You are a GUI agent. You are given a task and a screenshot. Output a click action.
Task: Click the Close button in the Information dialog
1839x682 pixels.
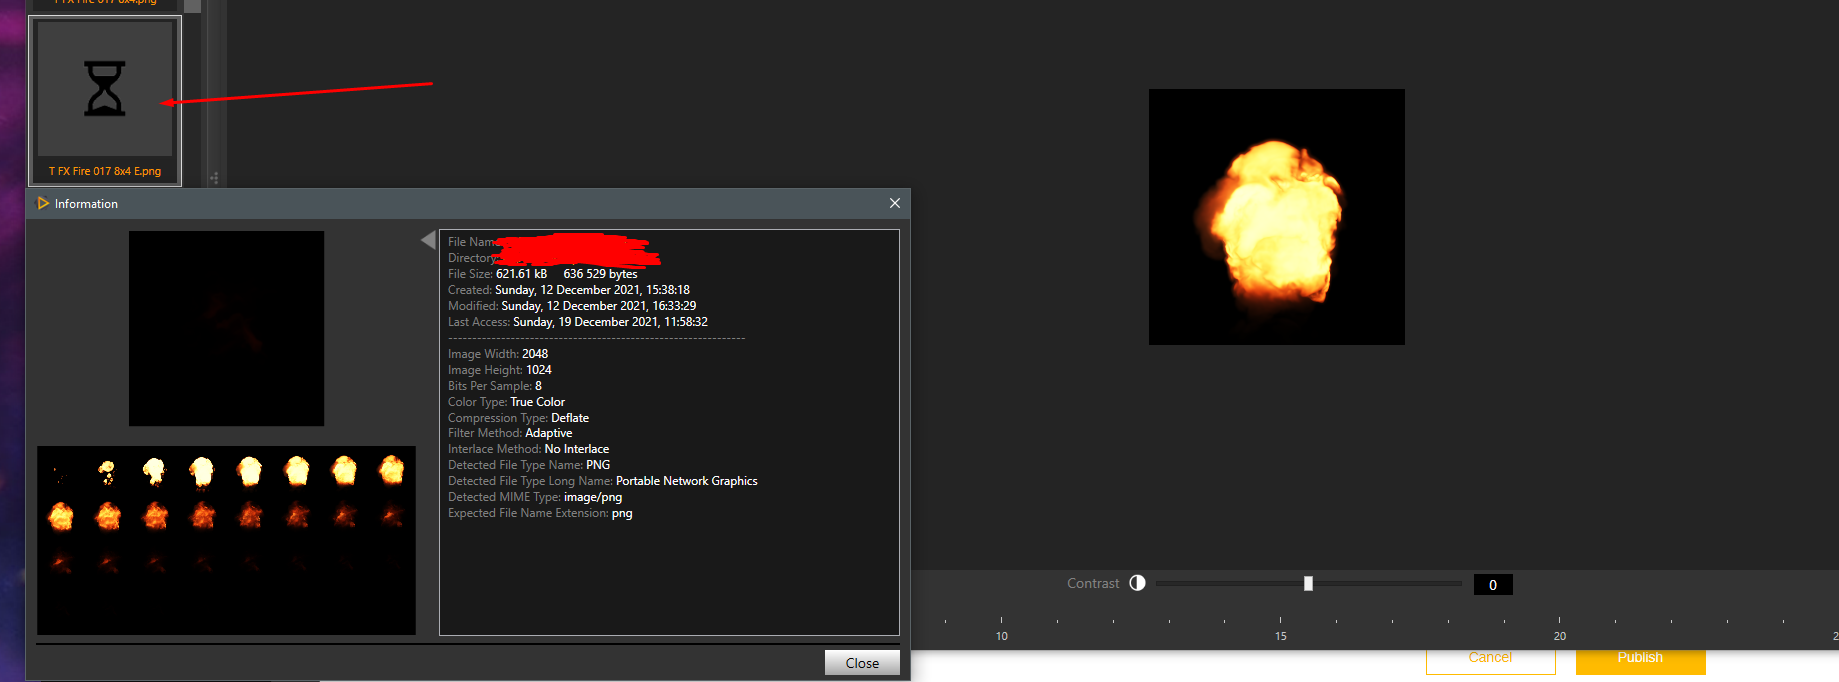(862, 663)
